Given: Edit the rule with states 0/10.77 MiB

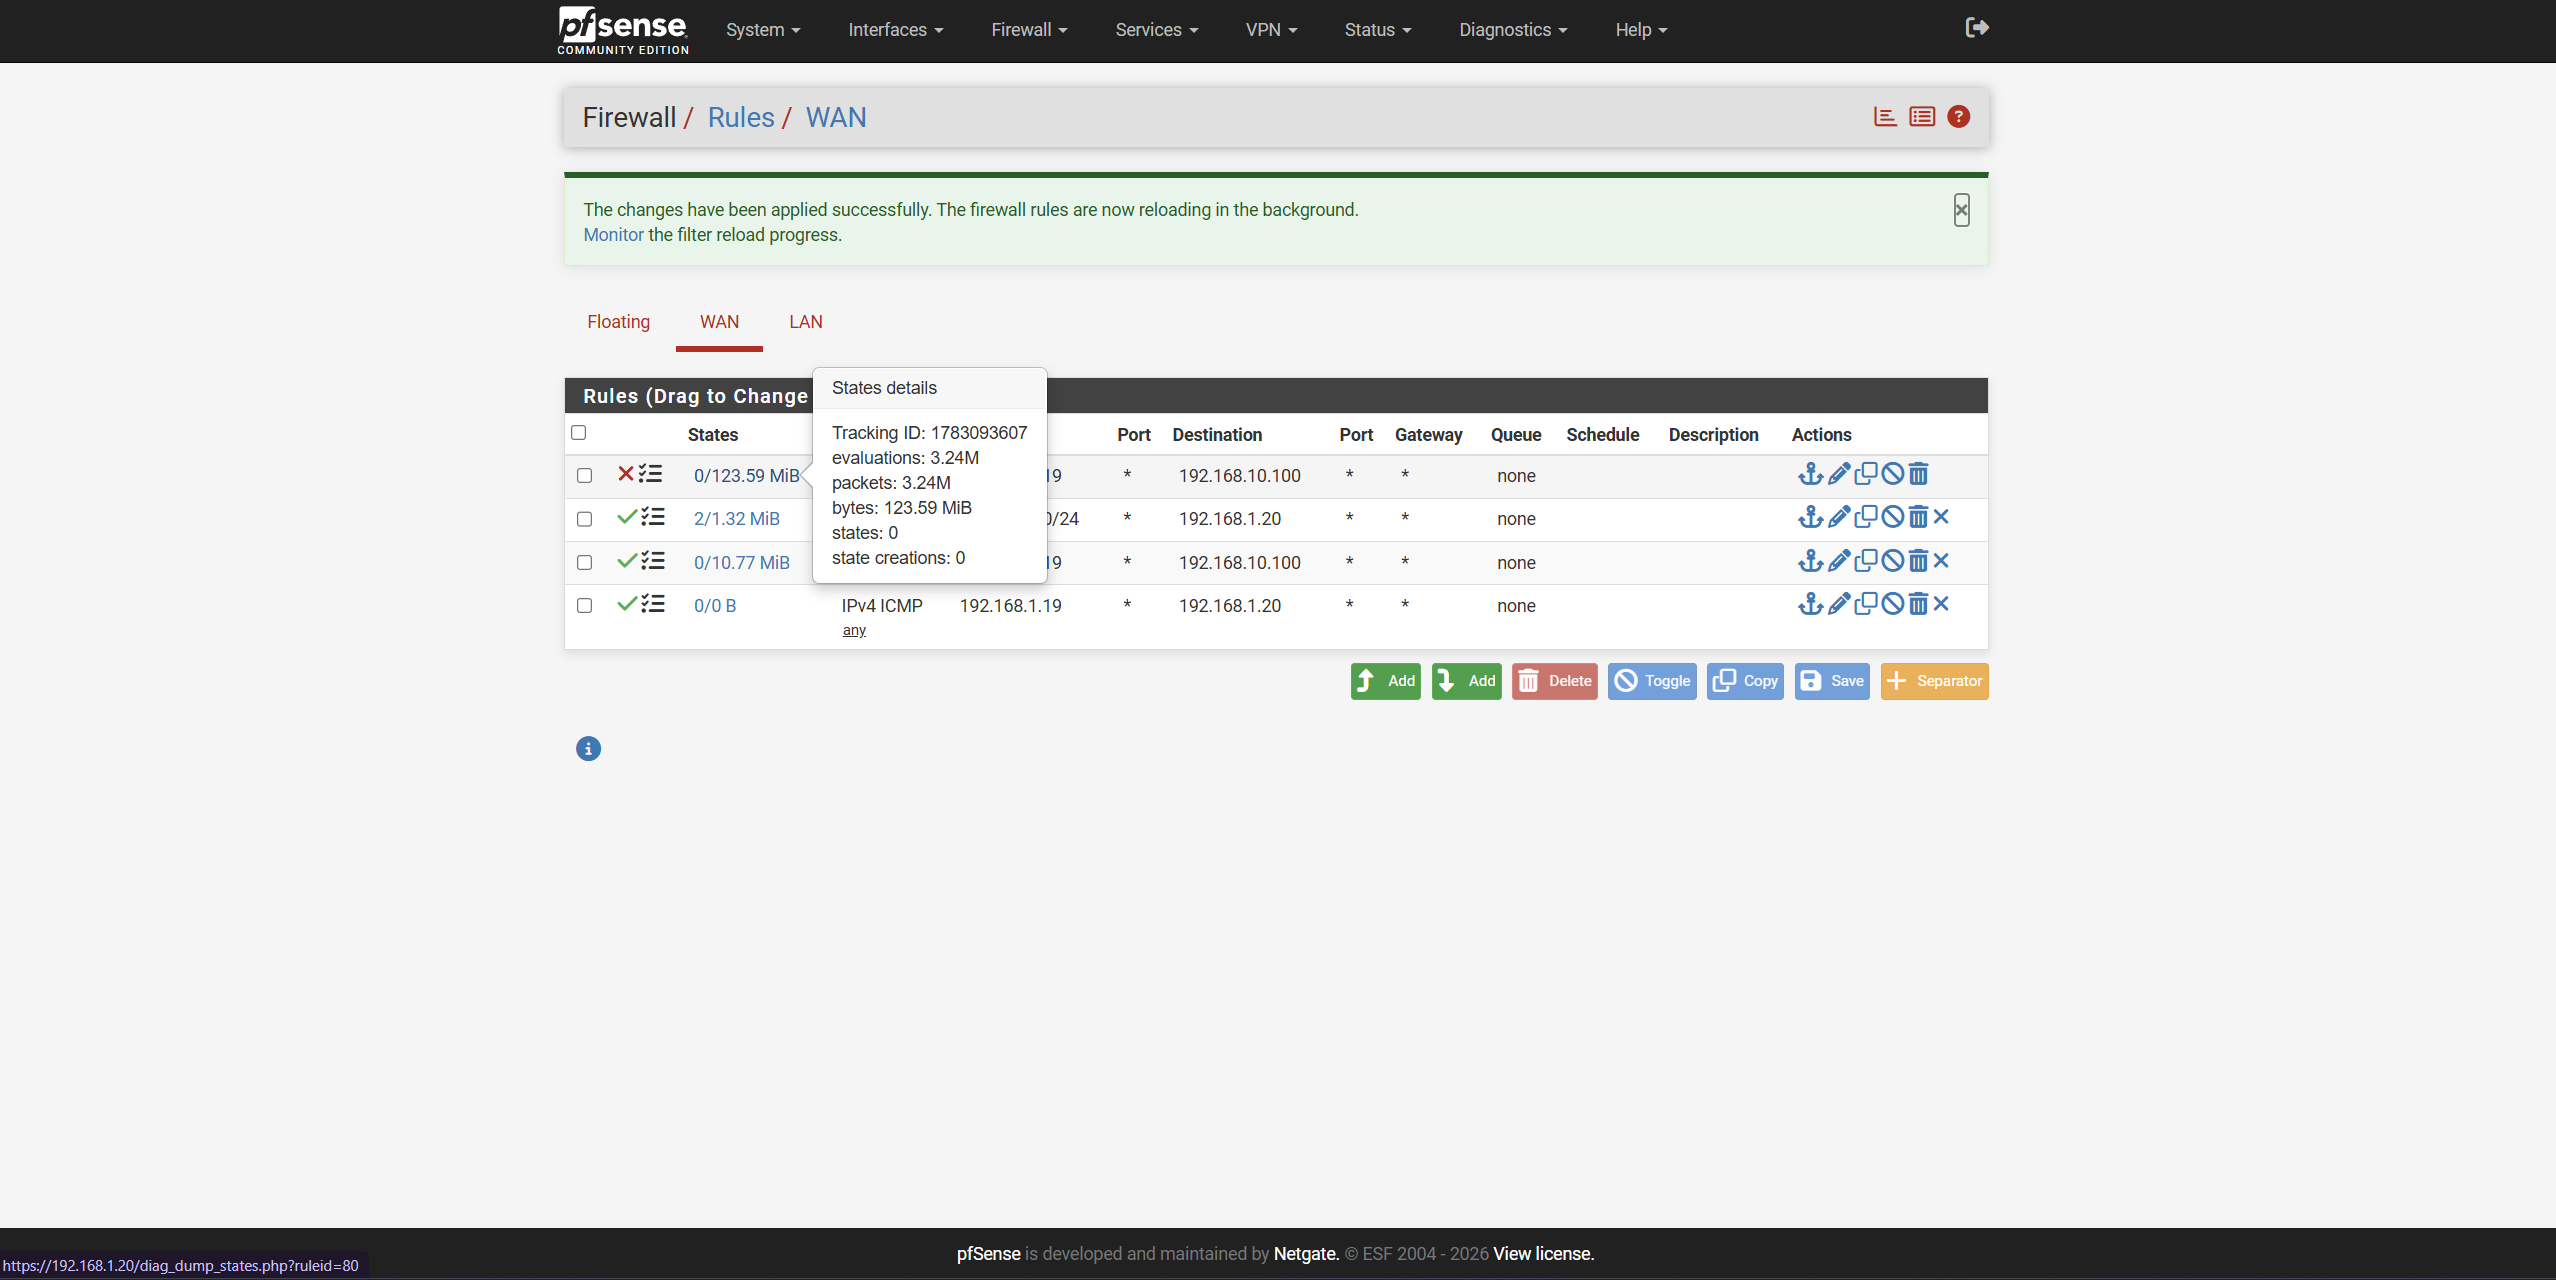Looking at the screenshot, I should point(1838,561).
